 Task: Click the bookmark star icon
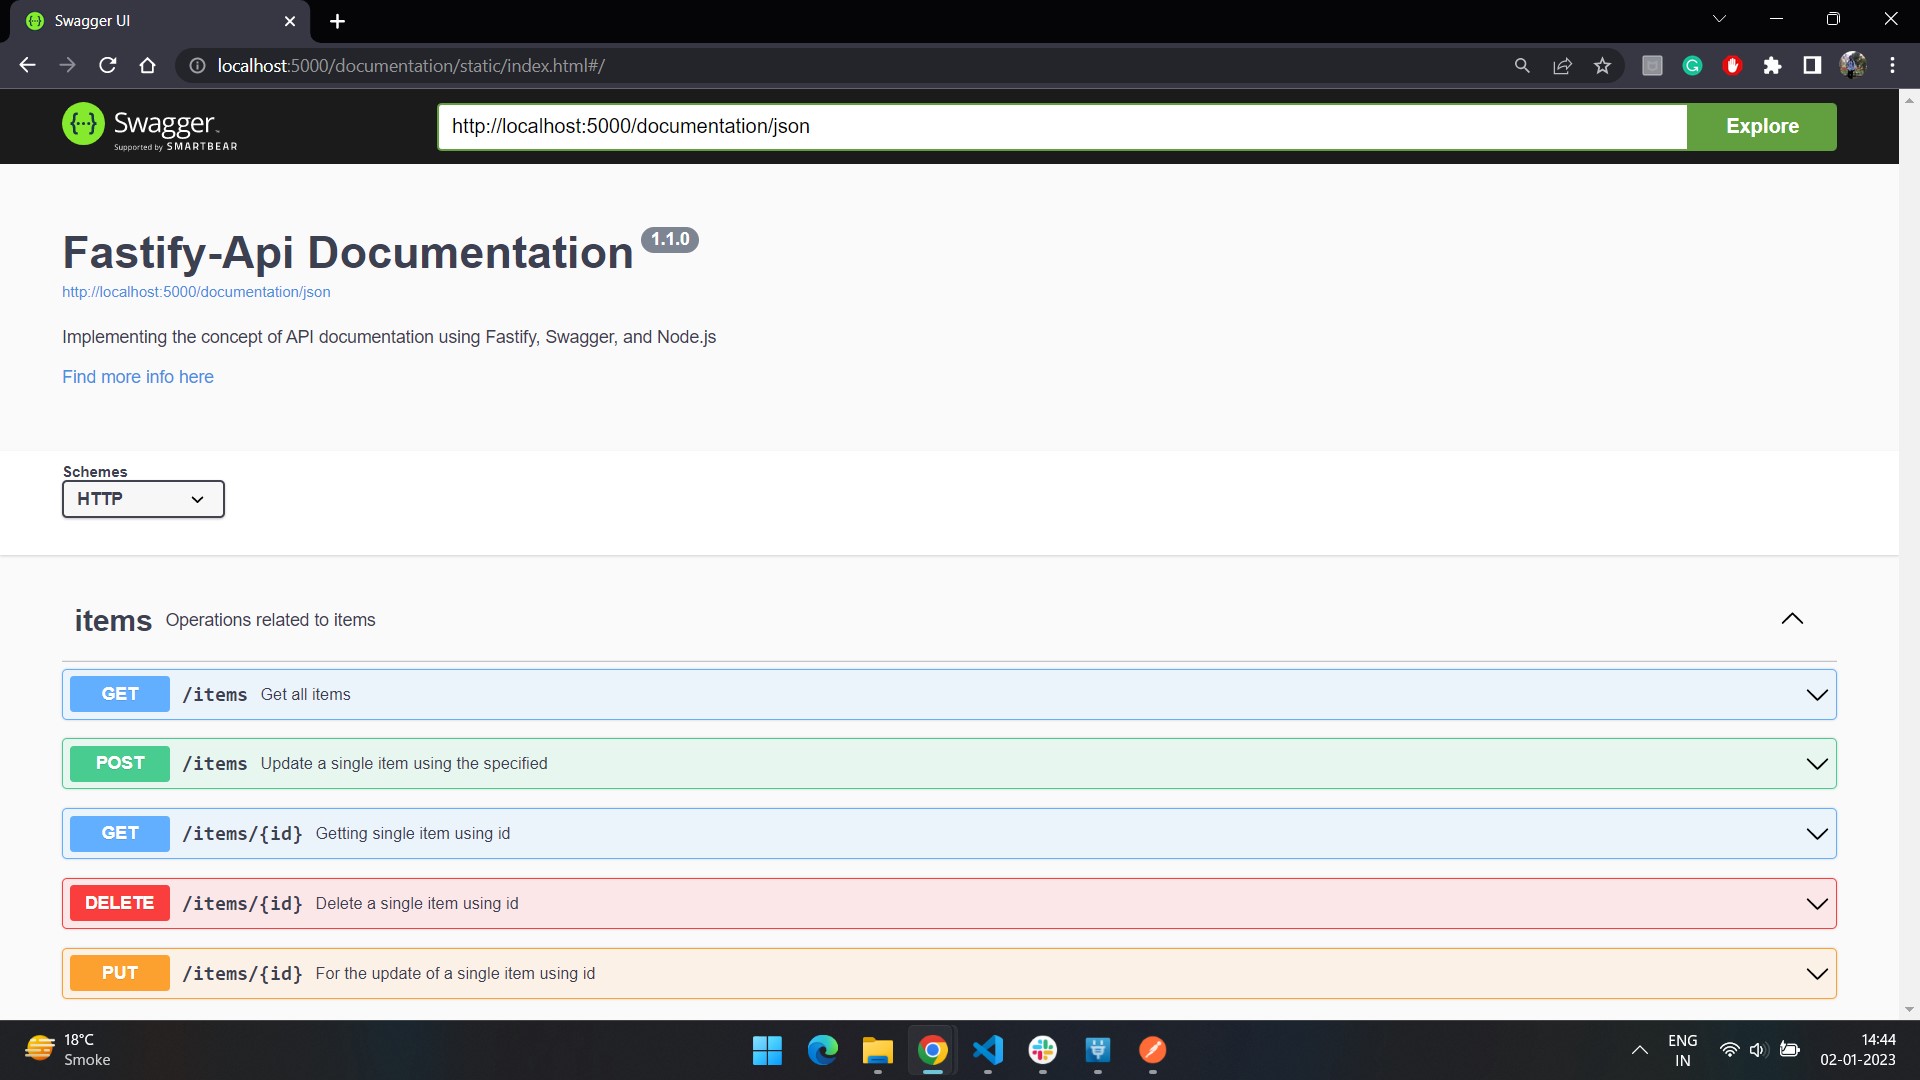pos(1602,66)
